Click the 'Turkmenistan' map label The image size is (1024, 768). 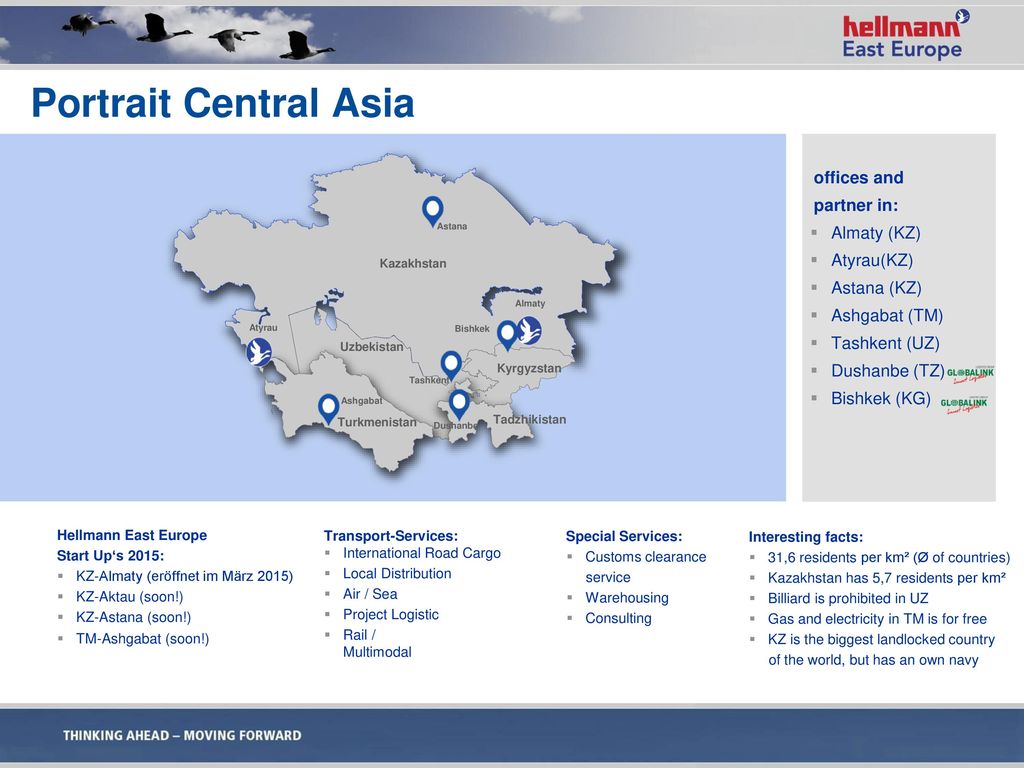[x=377, y=422]
